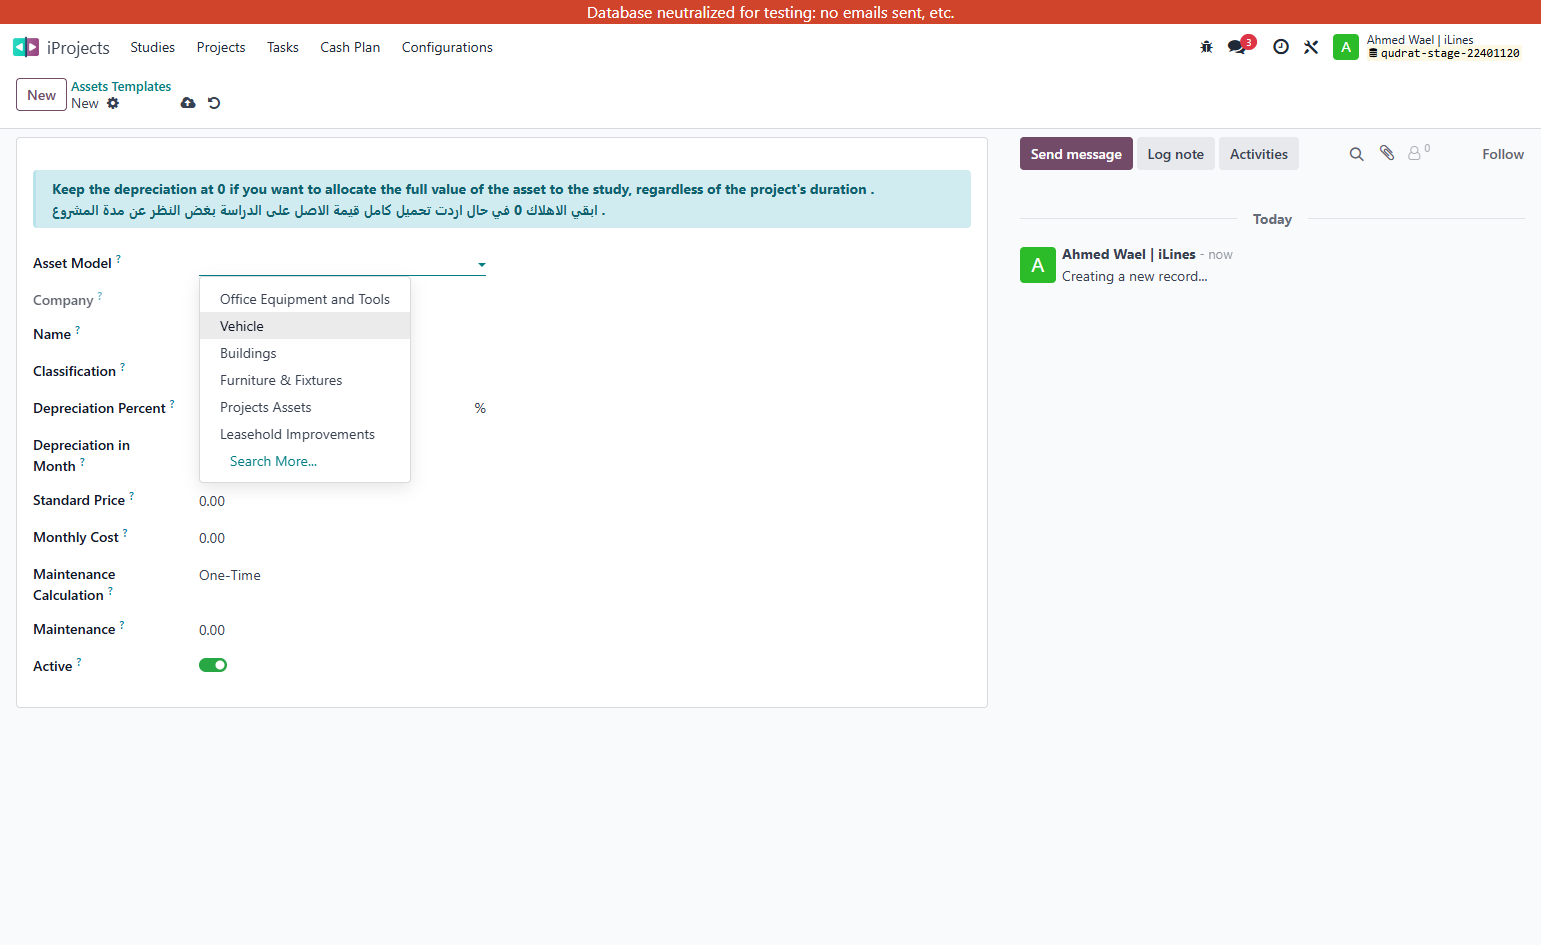Viewport: 1541px width, 945px height.
Task: Open the Projects menu
Action: (221, 47)
